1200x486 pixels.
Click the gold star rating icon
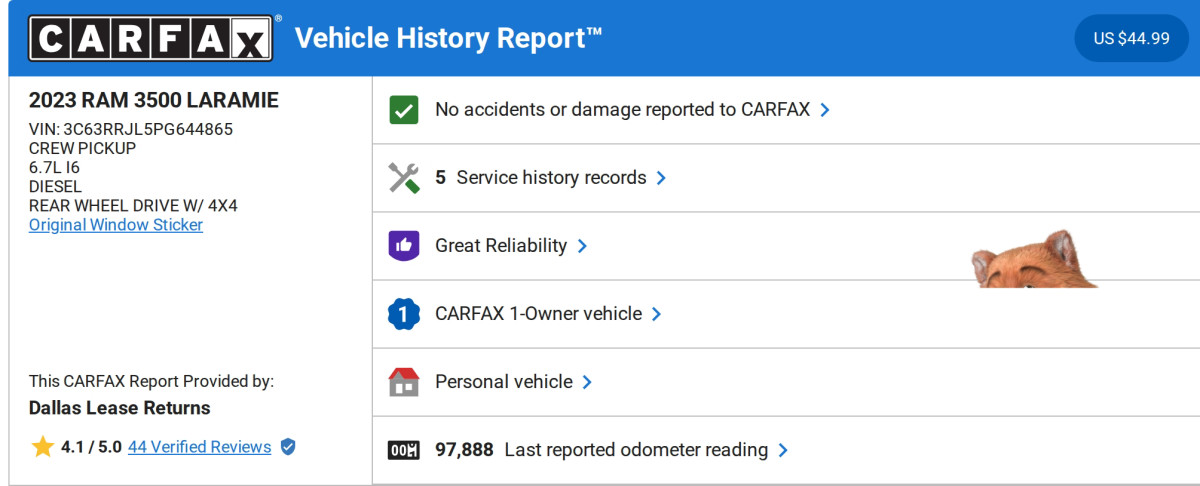pyautogui.click(x=42, y=447)
